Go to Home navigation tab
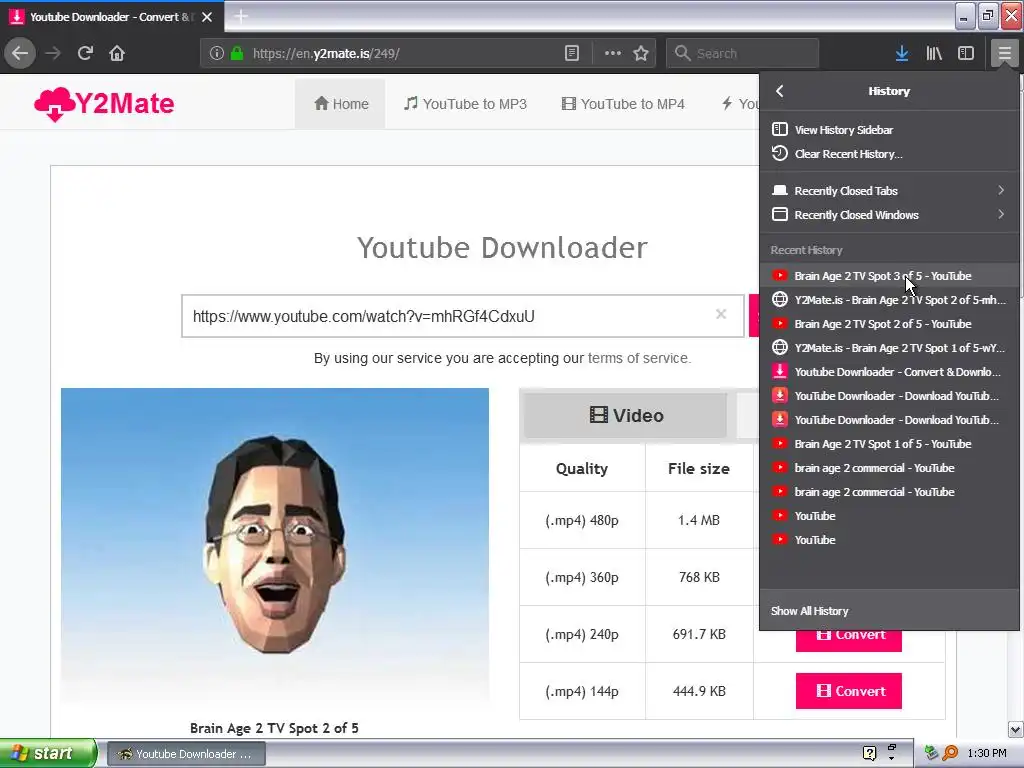The height and width of the screenshot is (768, 1024). pyautogui.click(x=340, y=104)
